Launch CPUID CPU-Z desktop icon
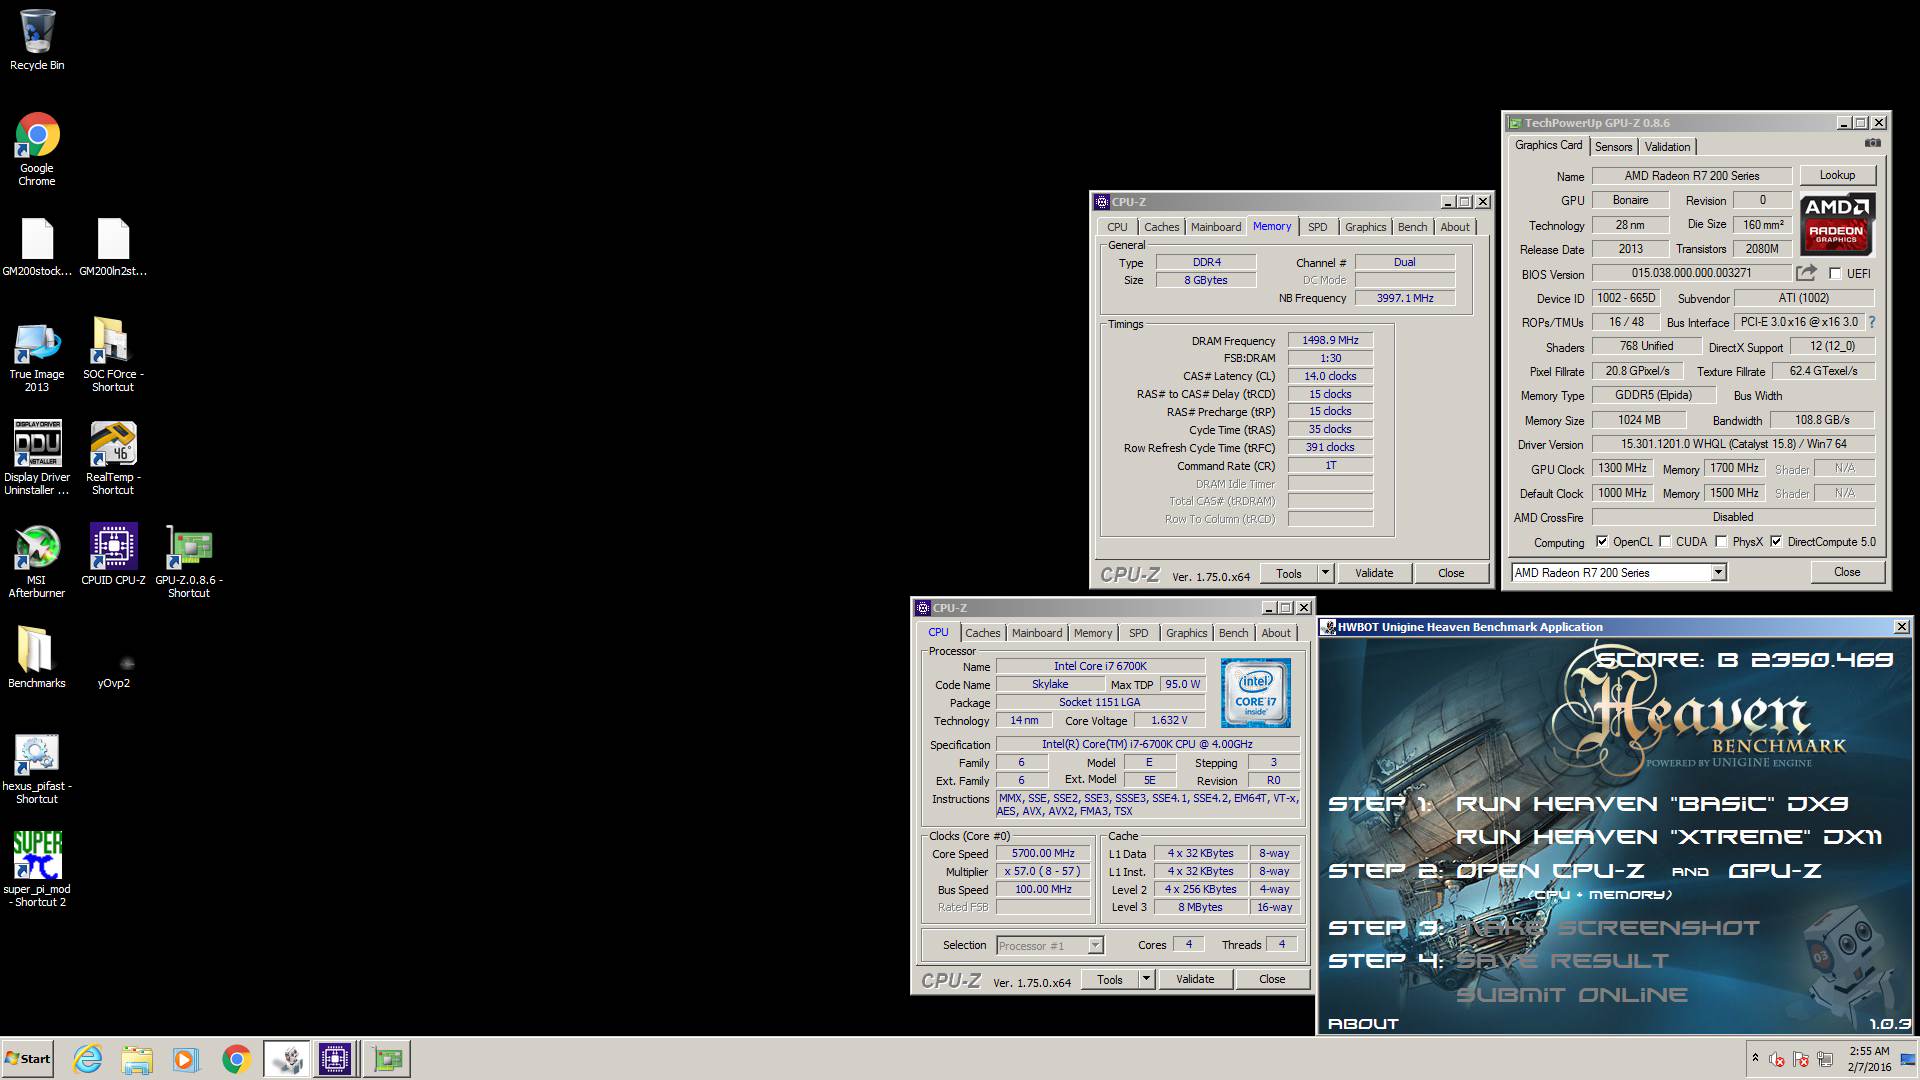 [113, 555]
